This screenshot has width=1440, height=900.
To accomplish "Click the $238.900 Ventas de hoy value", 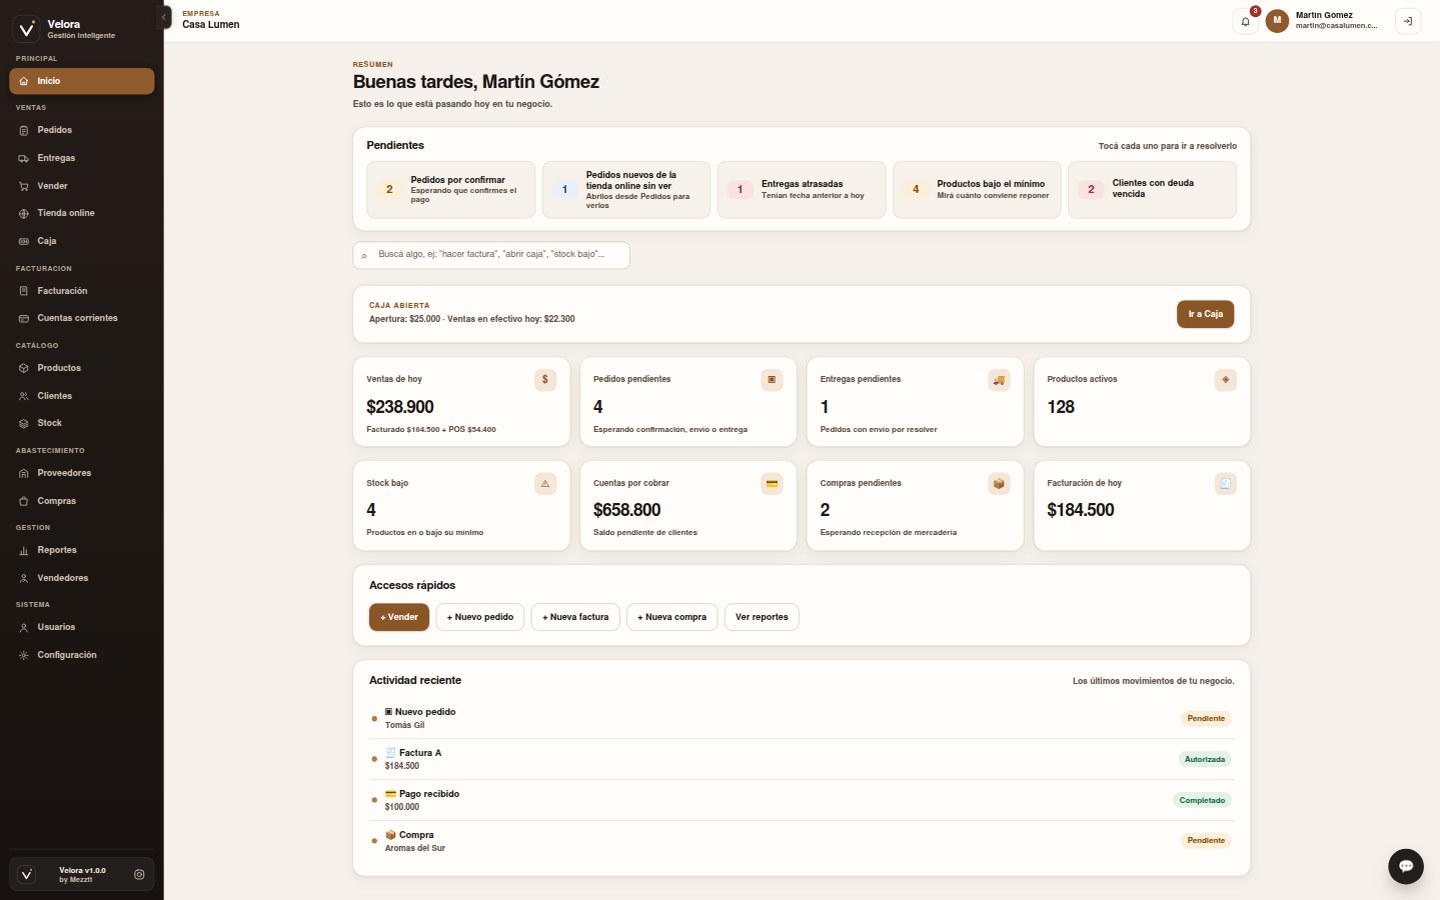I will click(400, 407).
